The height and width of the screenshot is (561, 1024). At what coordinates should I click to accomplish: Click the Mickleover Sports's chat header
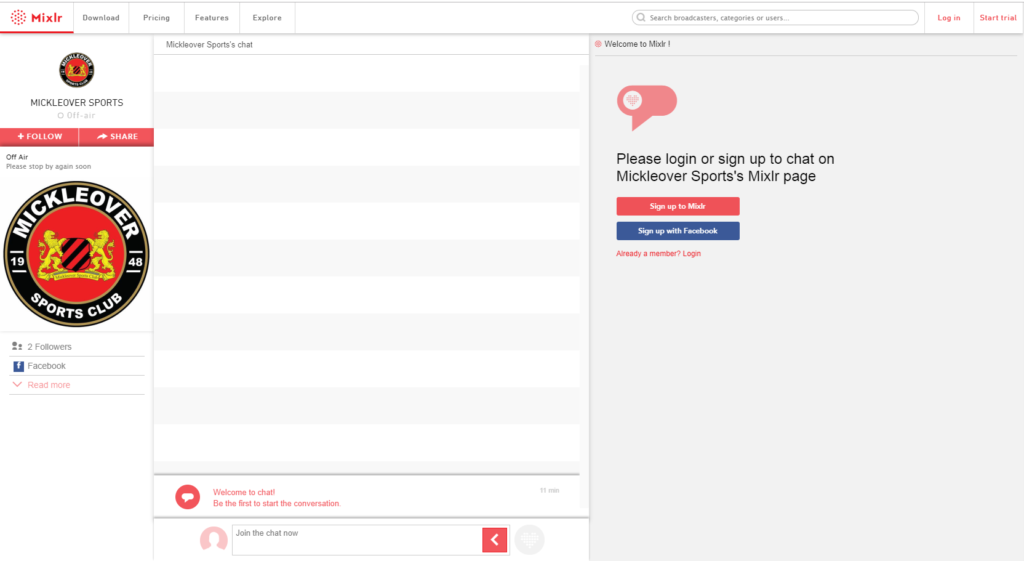point(209,44)
